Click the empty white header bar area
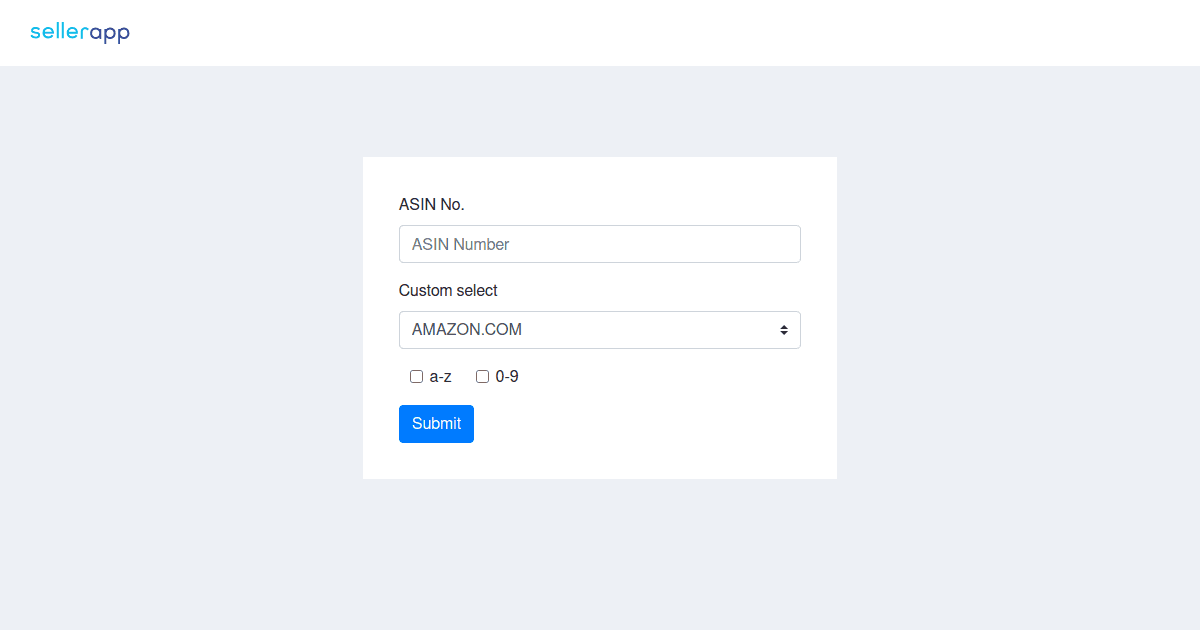 coord(650,33)
